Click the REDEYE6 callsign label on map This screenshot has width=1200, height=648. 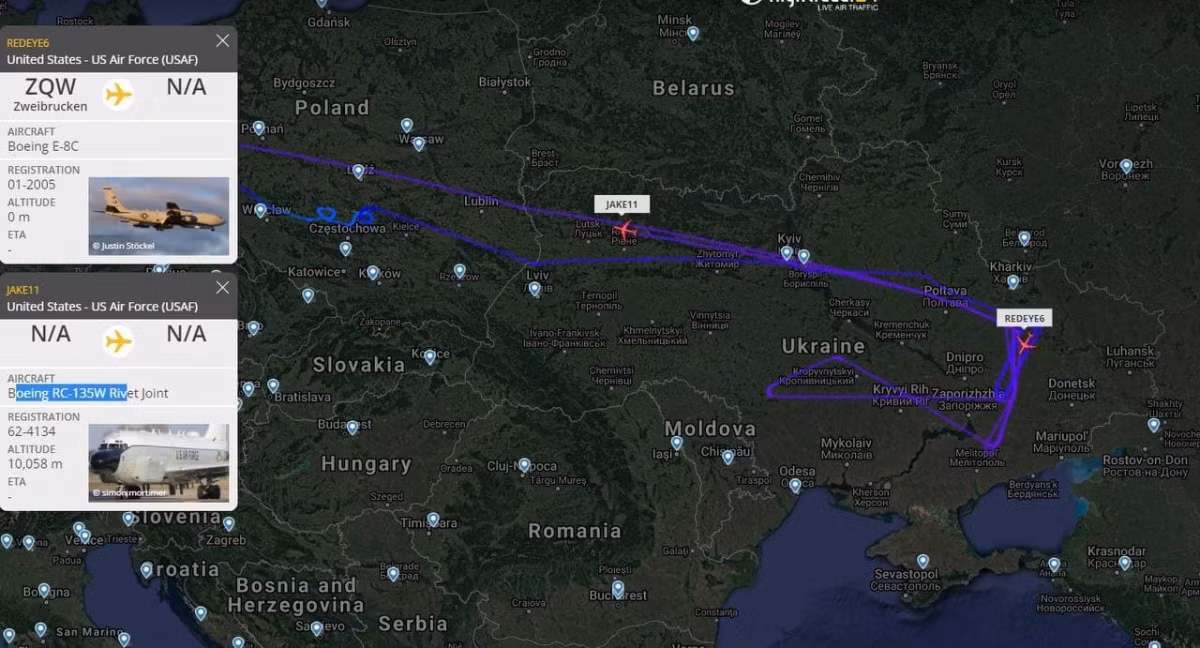pos(1024,318)
